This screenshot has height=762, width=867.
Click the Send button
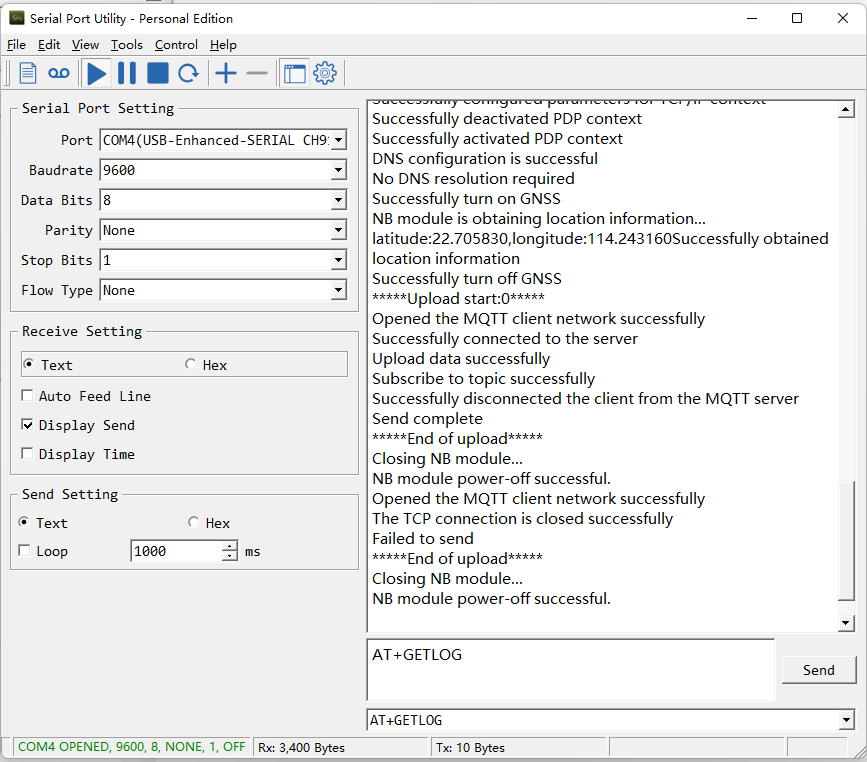(819, 670)
